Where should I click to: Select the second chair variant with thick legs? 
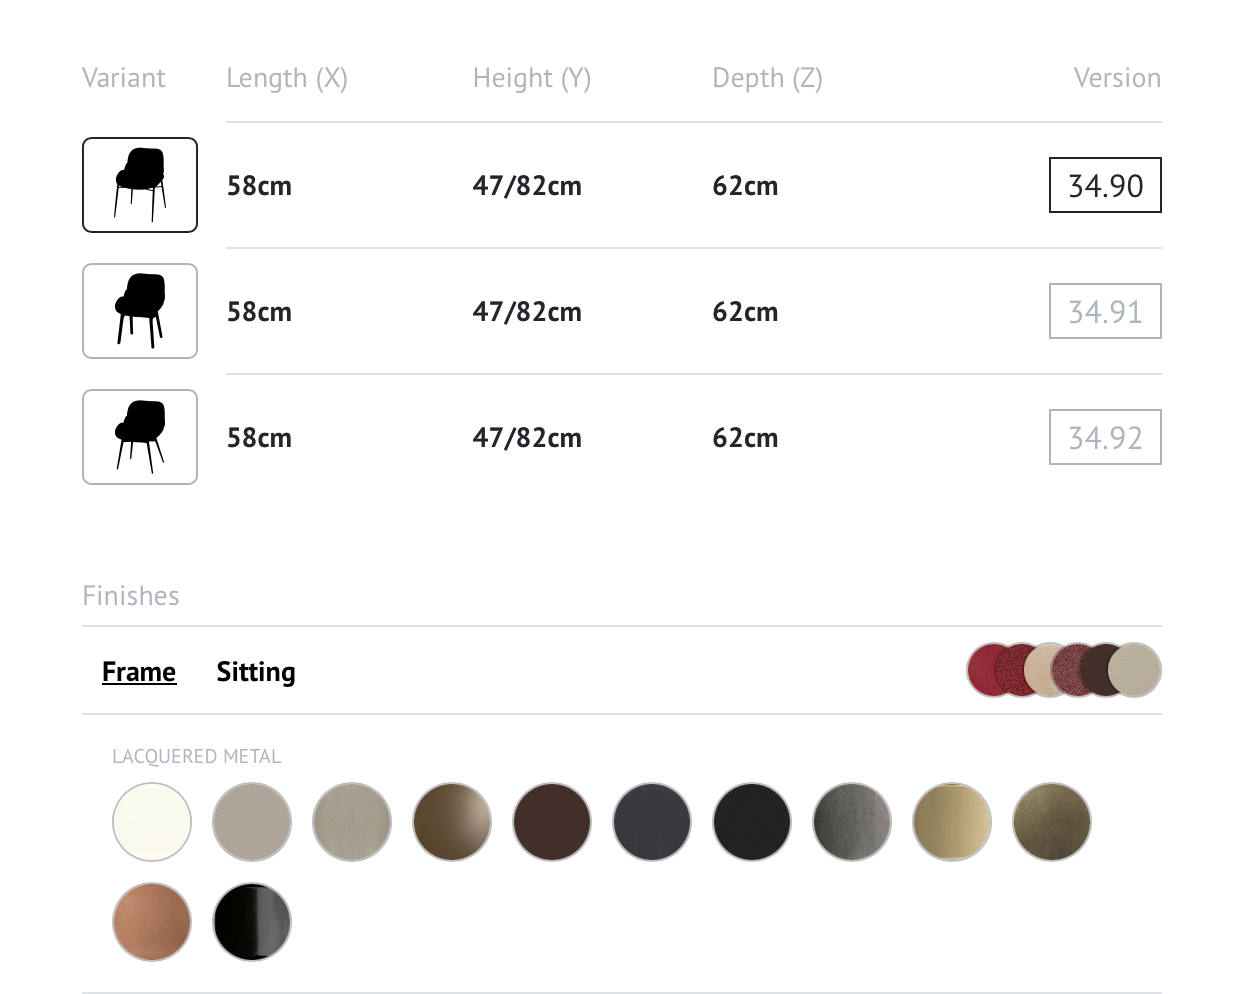(140, 311)
